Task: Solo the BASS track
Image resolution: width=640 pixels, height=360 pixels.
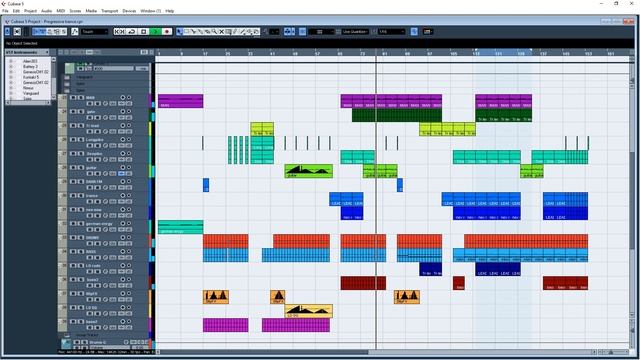Action: point(81,251)
